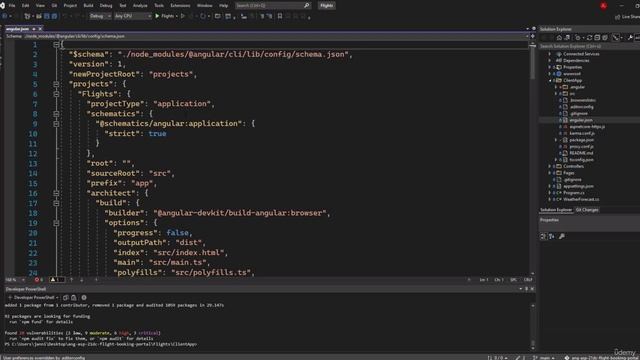Click Start Without Debugging outline play icon
640x360 pixels.
(x=183, y=16)
